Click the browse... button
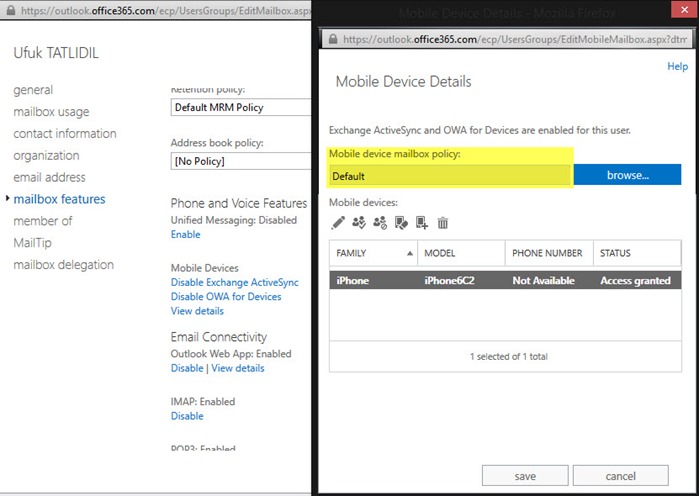The height and width of the screenshot is (496, 699). click(627, 175)
